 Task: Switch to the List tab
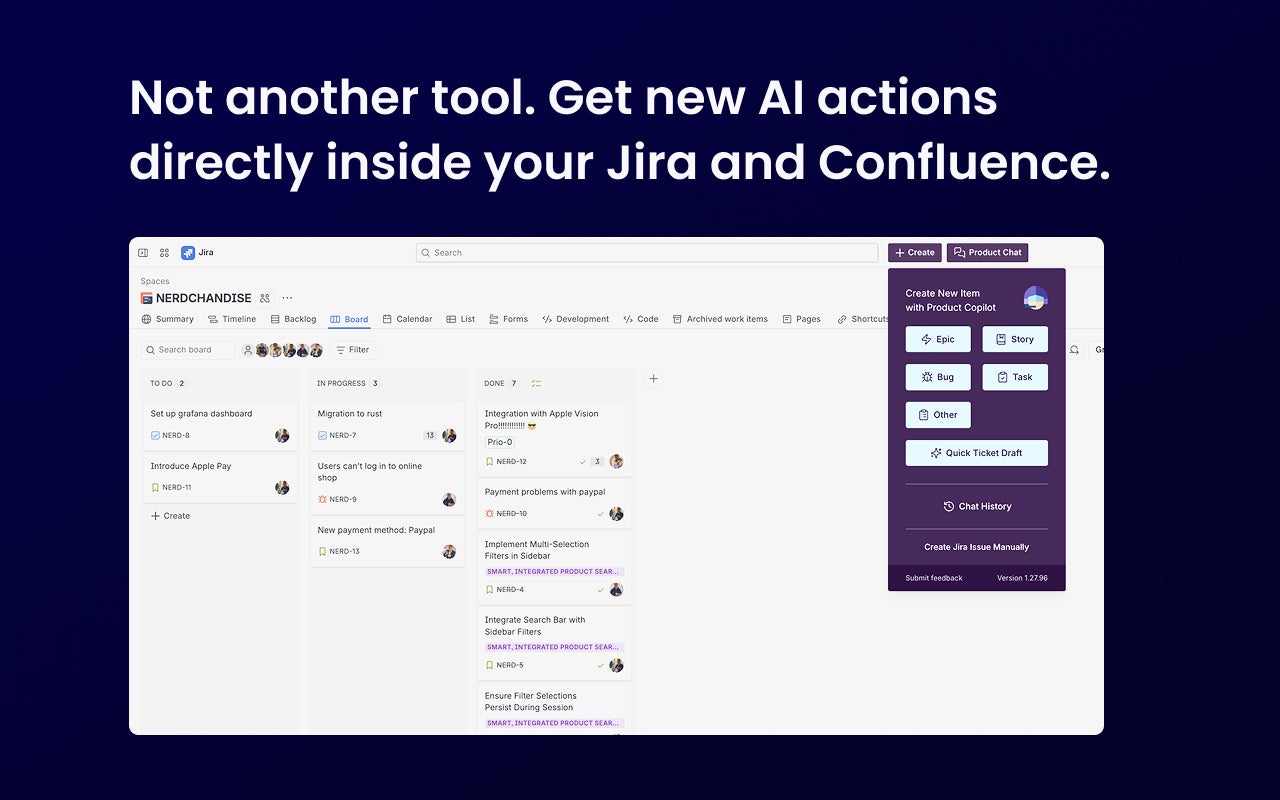(x=461, y=319)
